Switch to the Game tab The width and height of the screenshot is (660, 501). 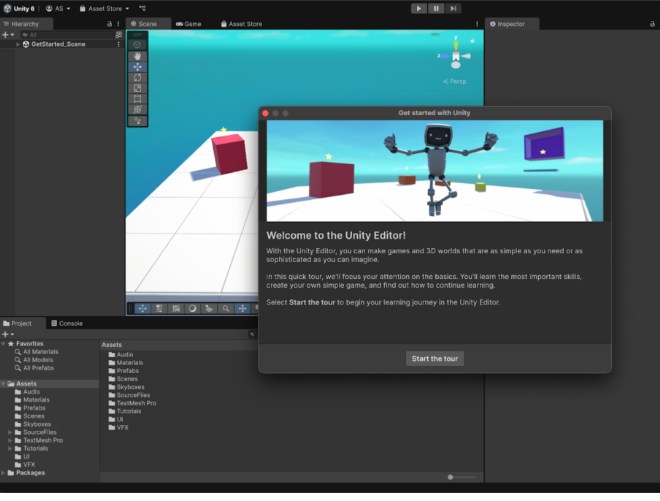(189, 24)
